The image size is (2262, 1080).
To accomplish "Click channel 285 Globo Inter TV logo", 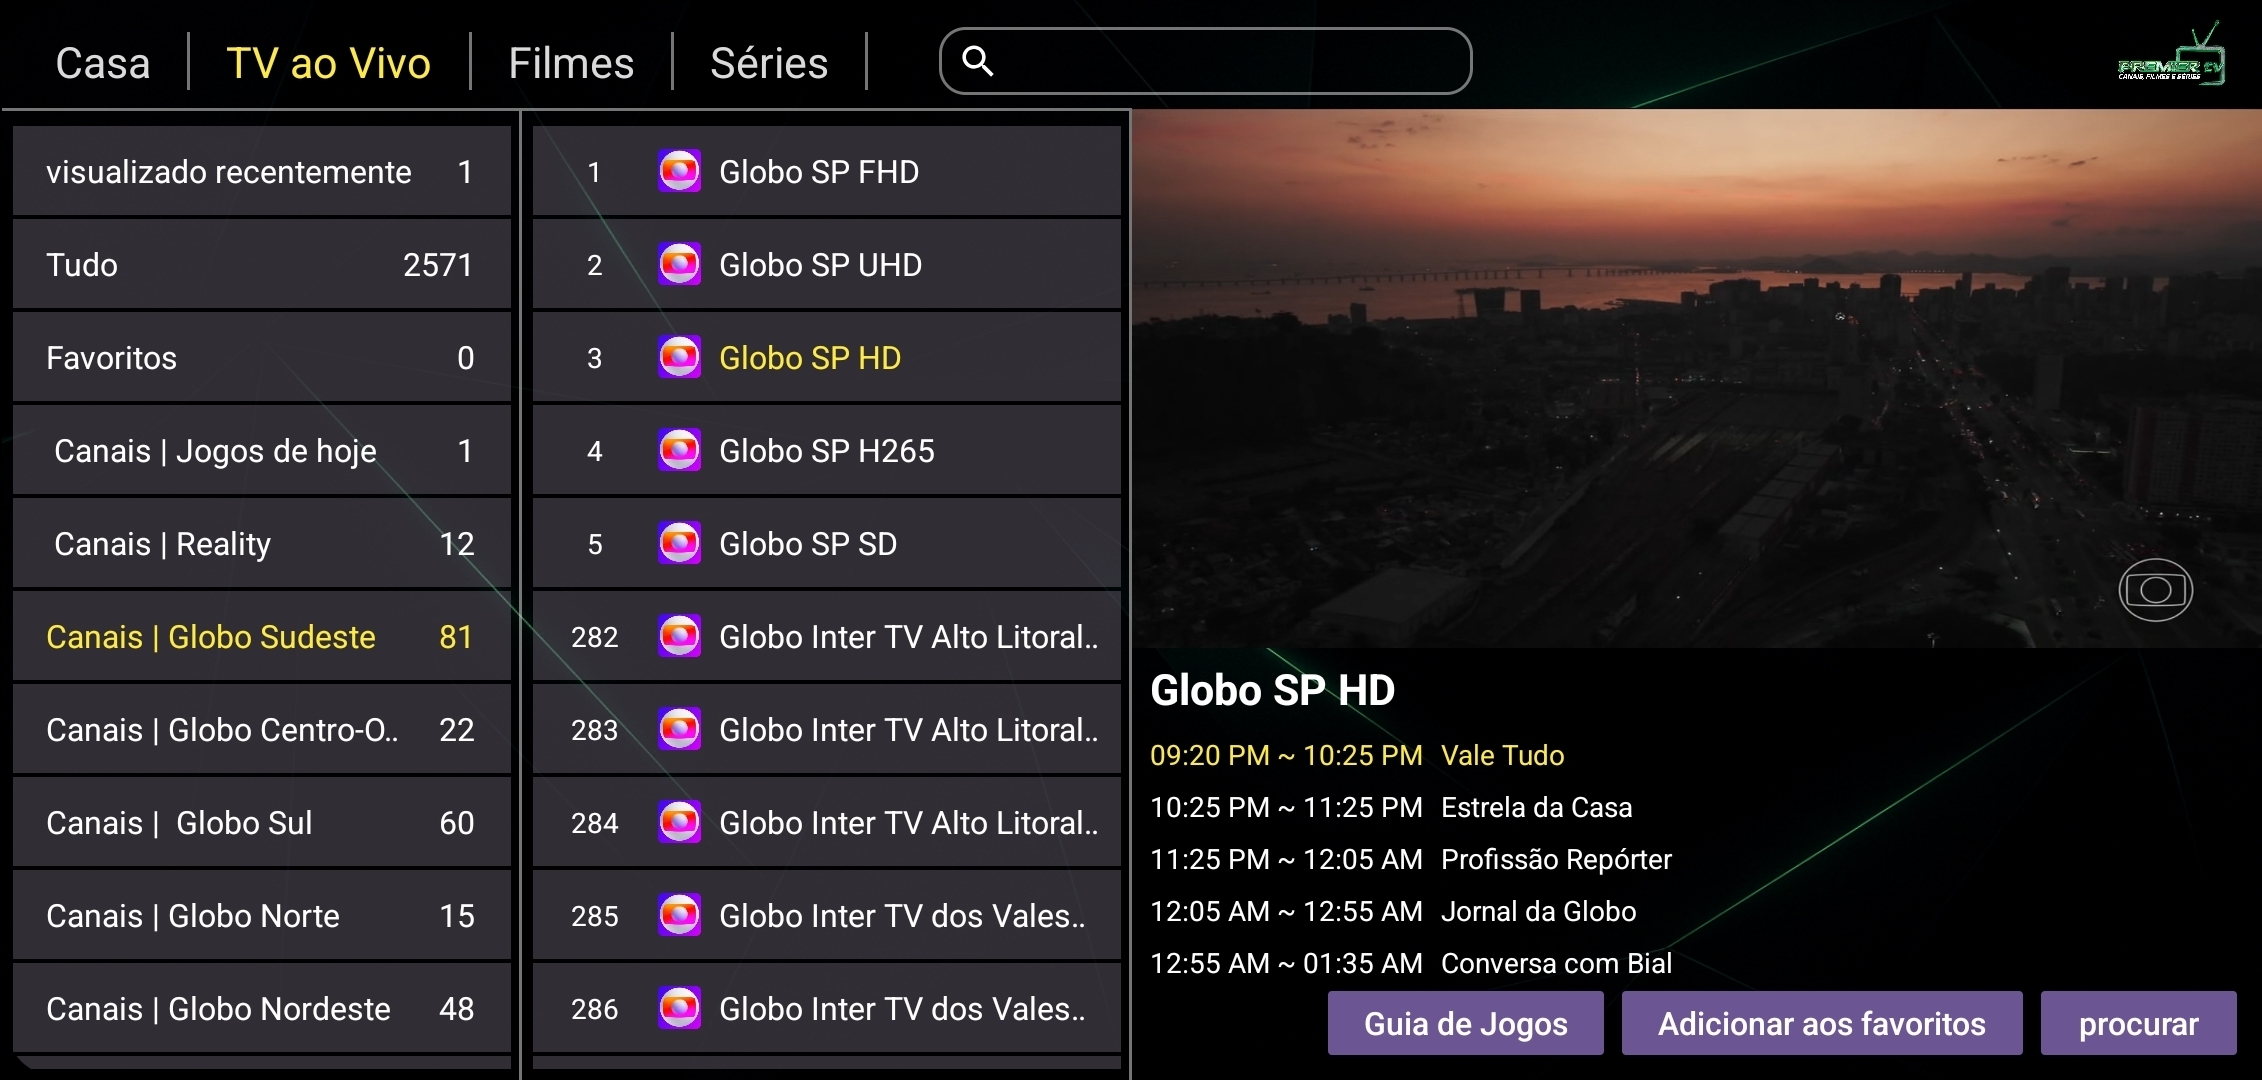I will pos(679,916).
